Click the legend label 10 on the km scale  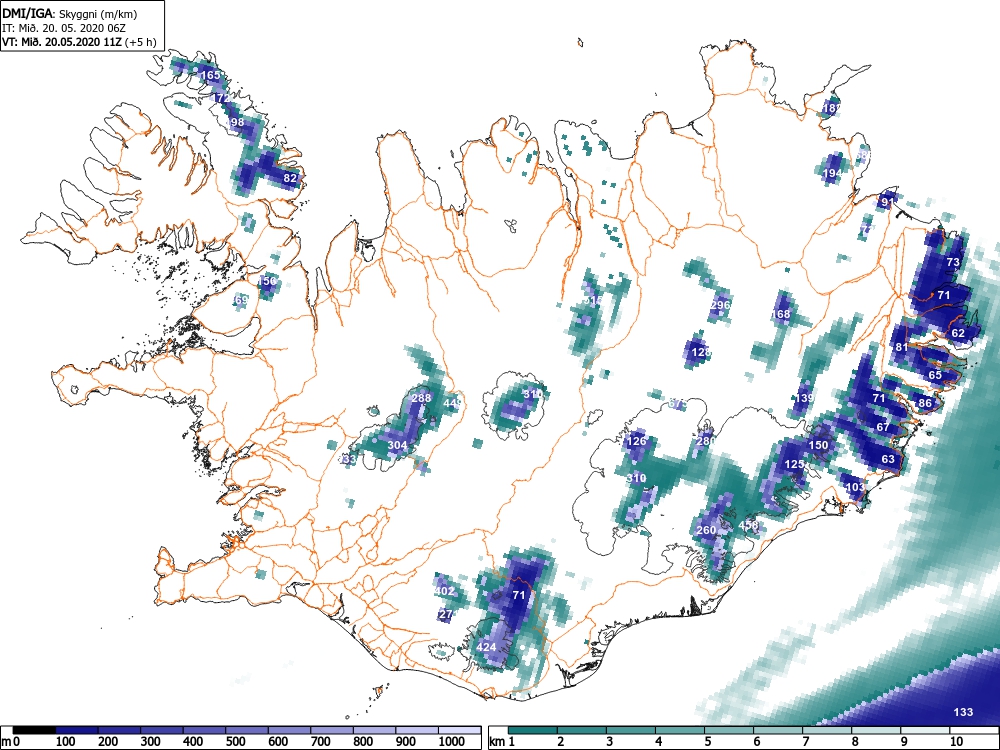955,742
